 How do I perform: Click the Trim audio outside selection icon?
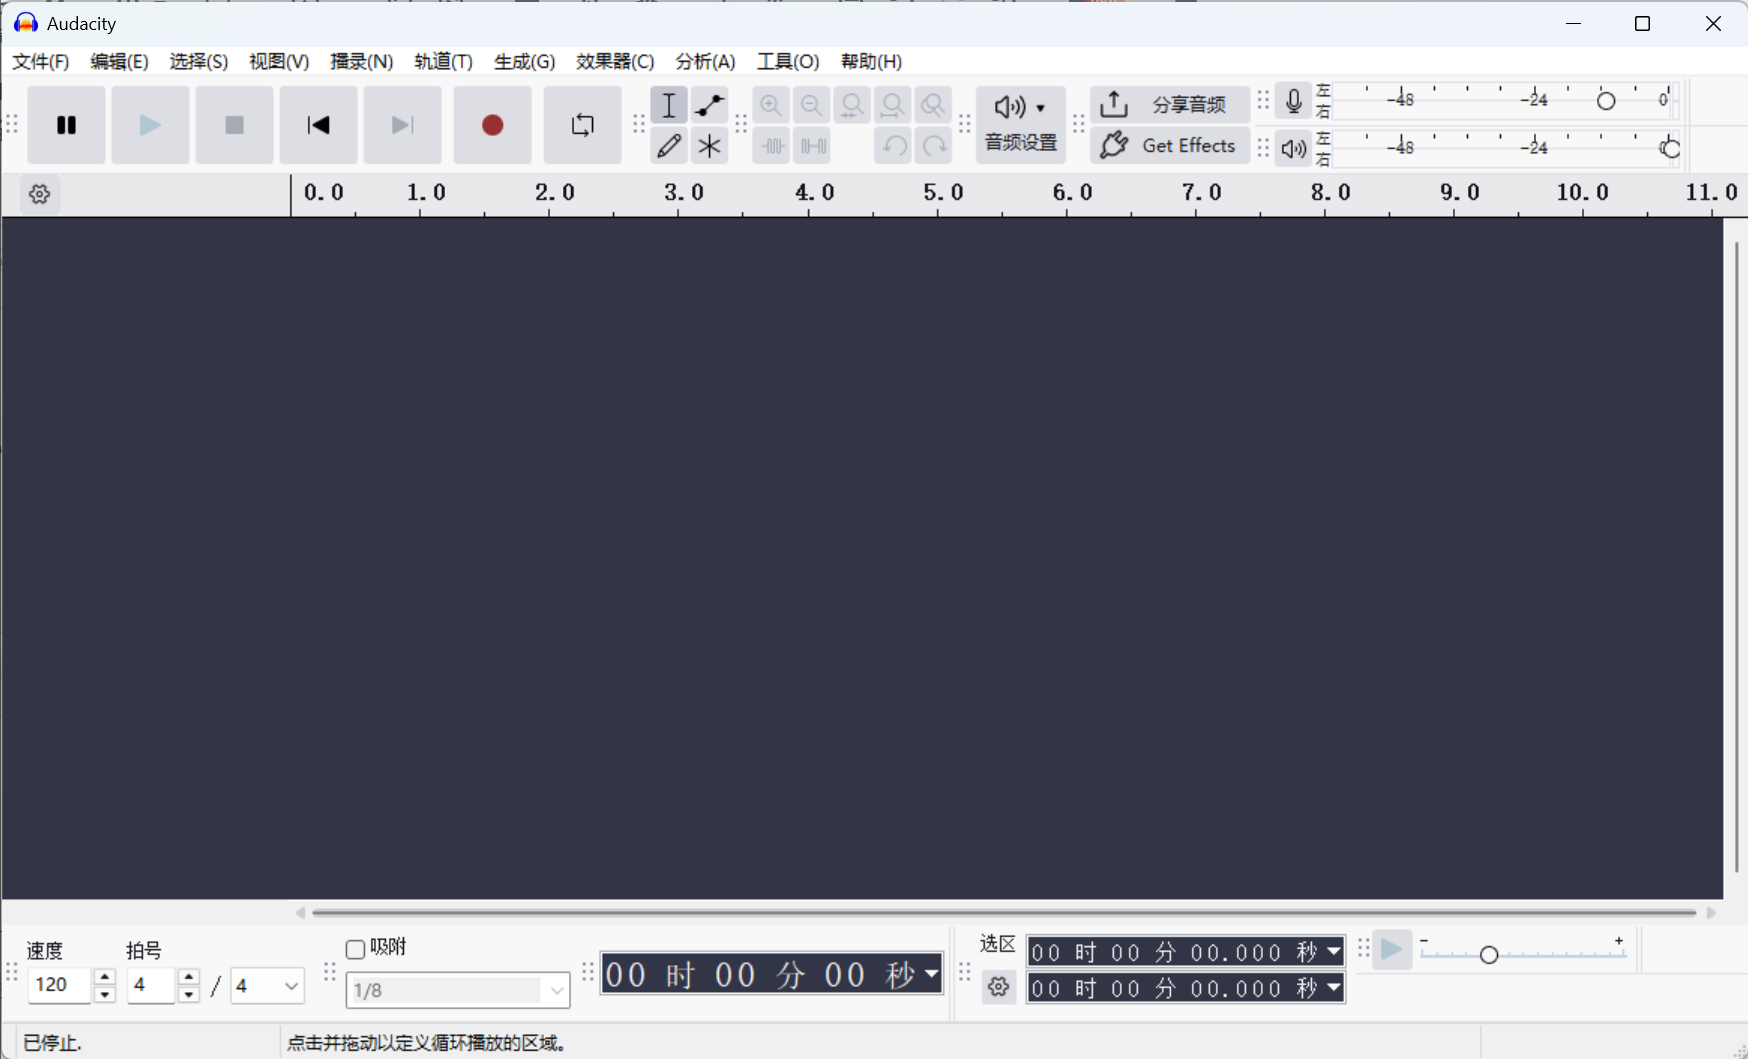pos(771,146)
